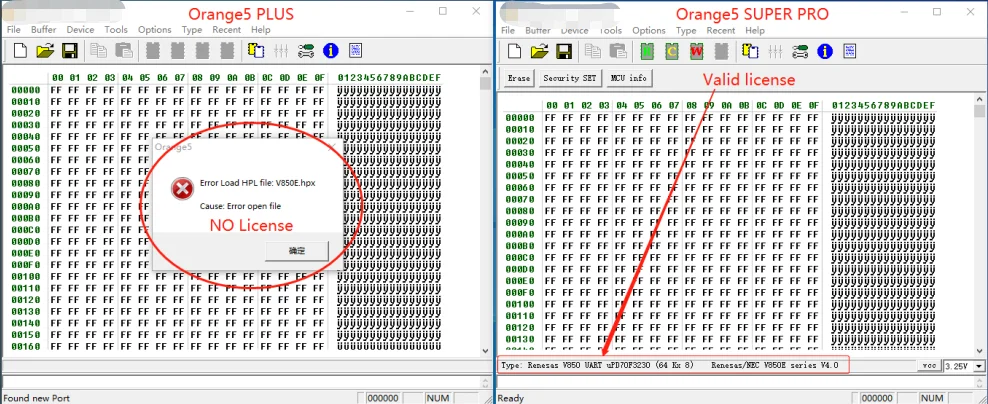Image resolution: width=988 pixels, height=404 pixels.
Task: Click 'Type: Renesas V850 UART' status line
Action: coord(670,365)
